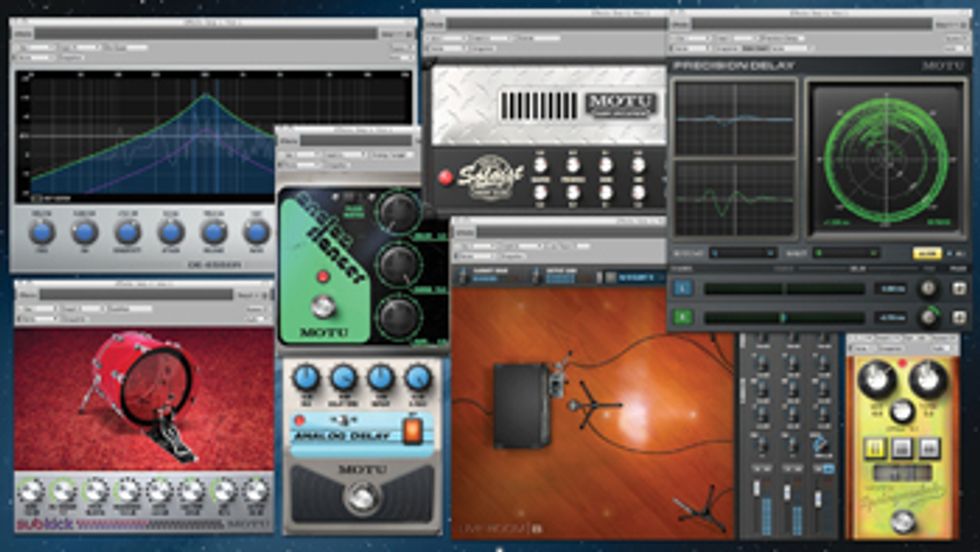Click the Effects label in the De-Esser window header

point(23,33)
